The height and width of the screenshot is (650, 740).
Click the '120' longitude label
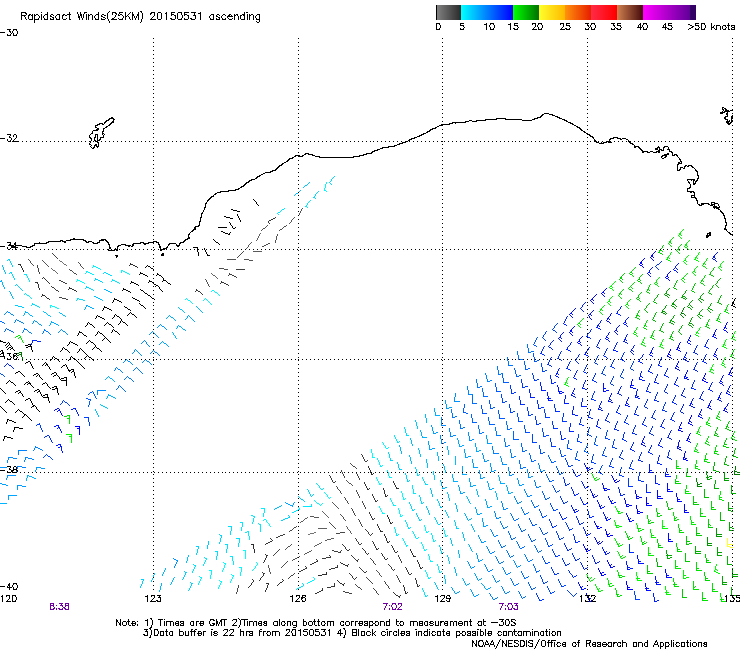[8, 599]
